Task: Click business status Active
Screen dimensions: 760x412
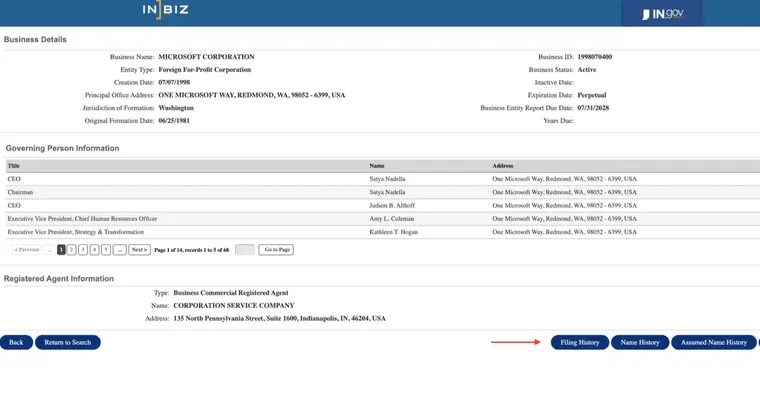Action: [587, 70]
